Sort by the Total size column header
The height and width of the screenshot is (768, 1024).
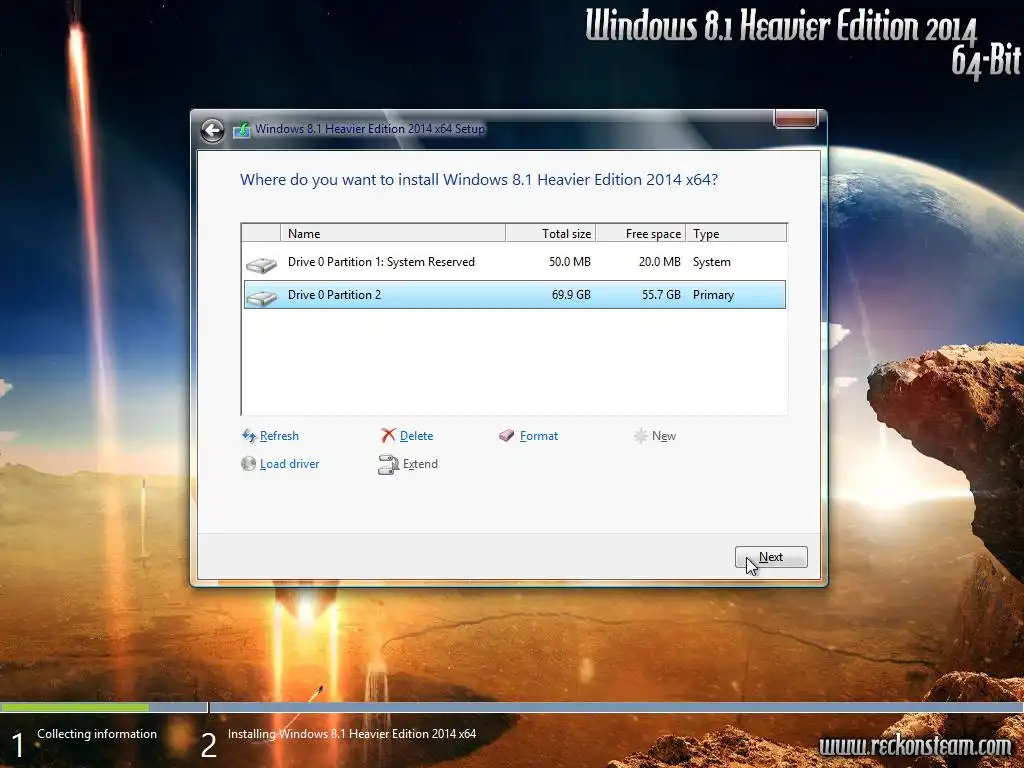click(551, 233)
